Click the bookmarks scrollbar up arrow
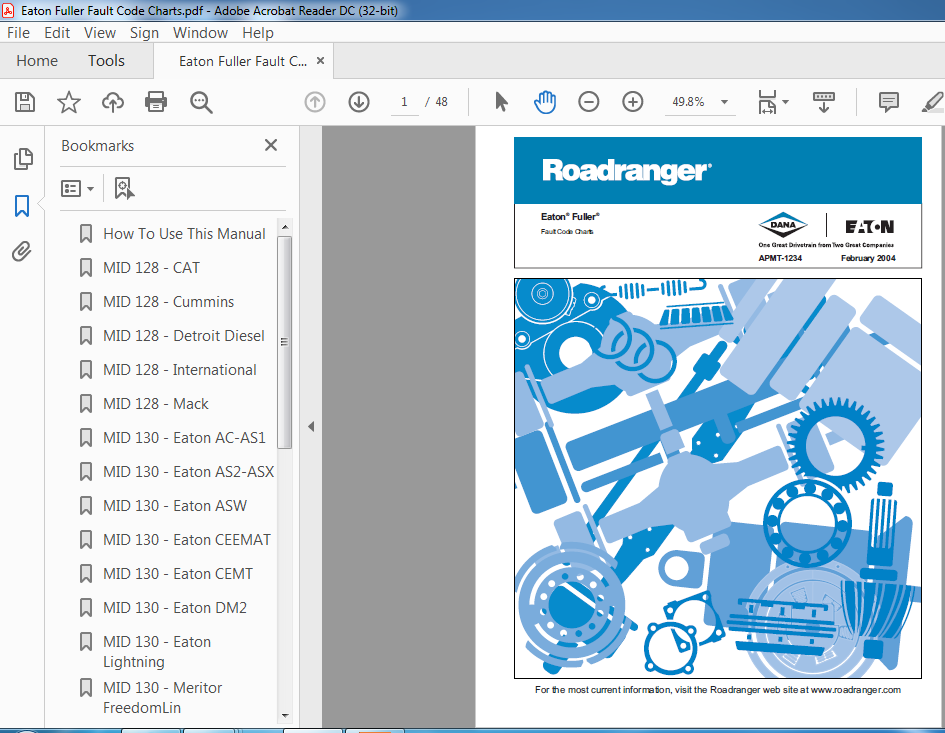Screen dimensions: 945x733 tap(285, 227)
